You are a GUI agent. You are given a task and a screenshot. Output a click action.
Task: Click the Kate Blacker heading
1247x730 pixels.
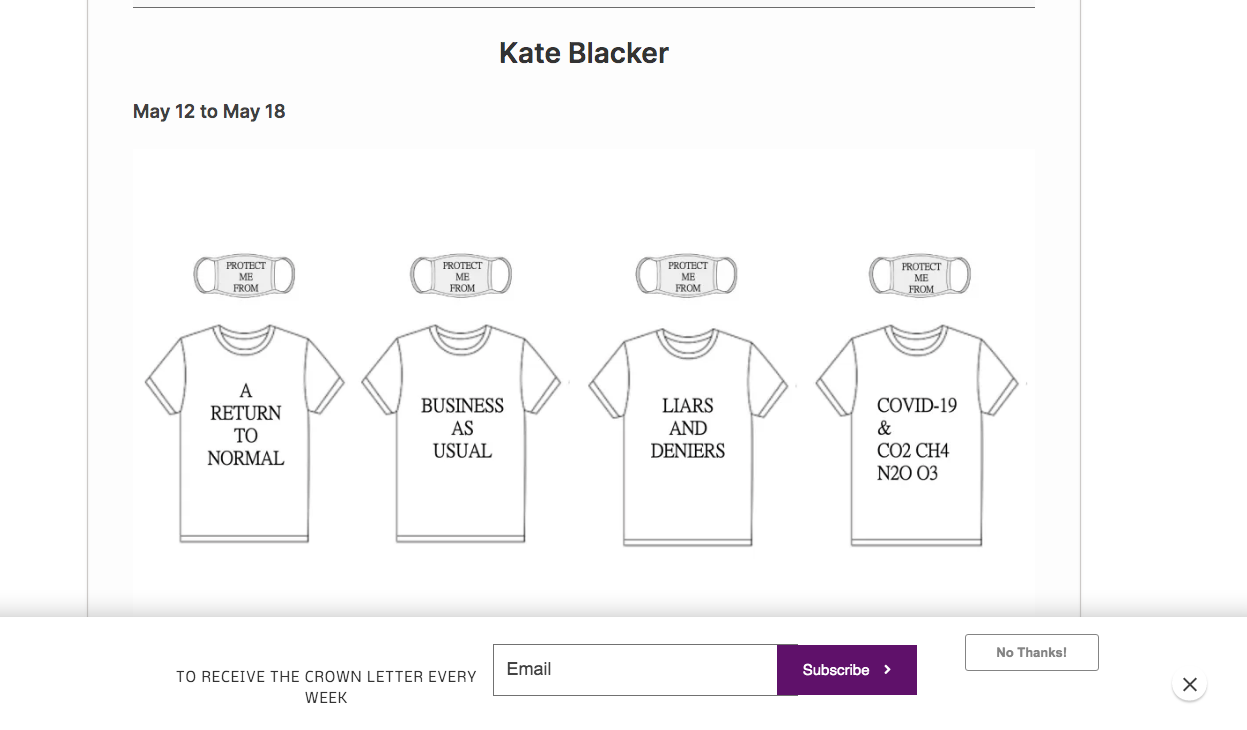584,53
